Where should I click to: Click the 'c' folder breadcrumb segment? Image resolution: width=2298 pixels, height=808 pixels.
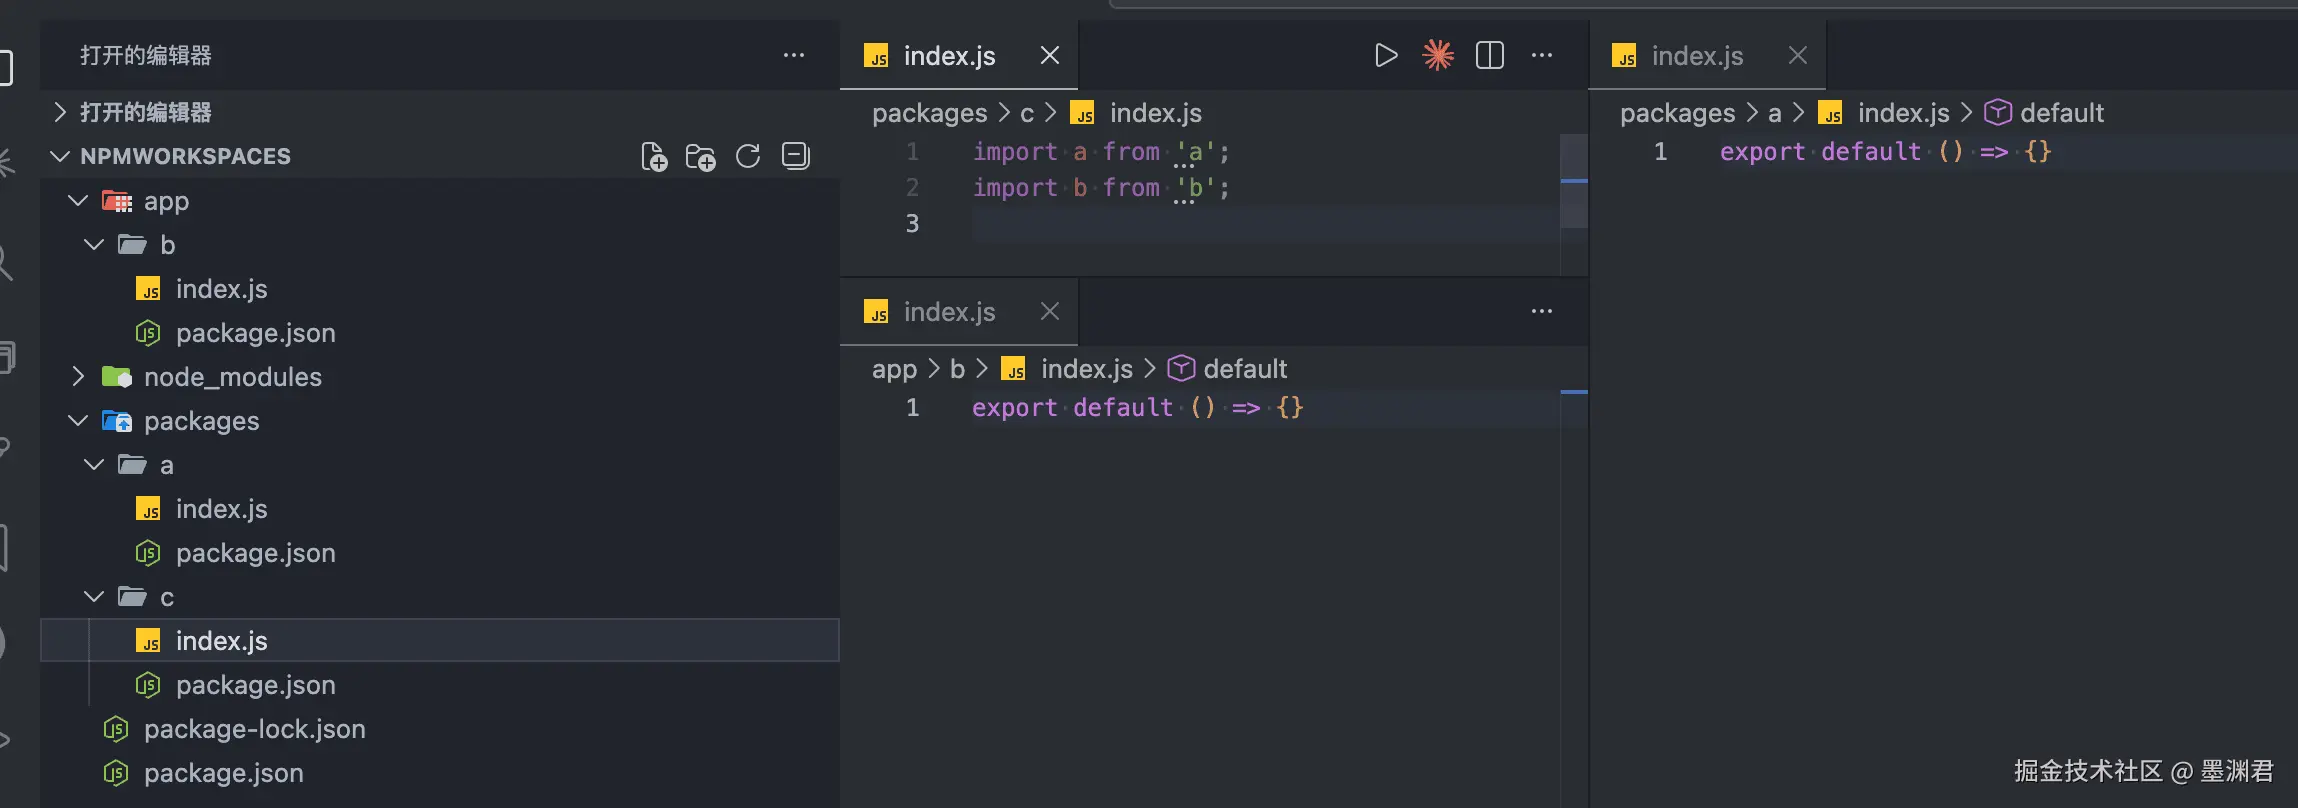pyautogui.click(x=1026, y=113)
